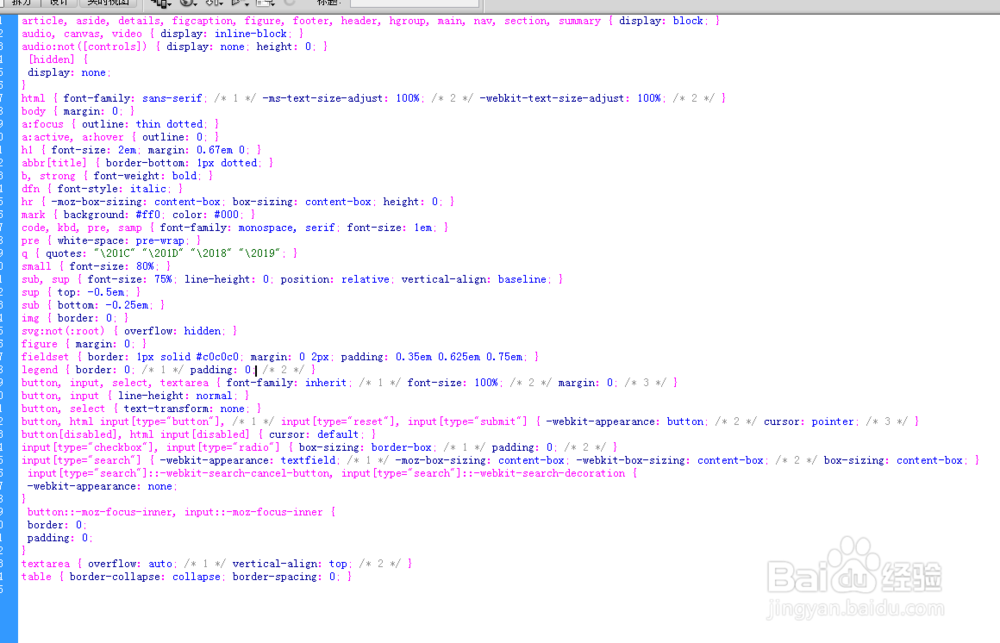
Task: Click '-webkit-appearance: none' declaration
Action: (99, 486)
